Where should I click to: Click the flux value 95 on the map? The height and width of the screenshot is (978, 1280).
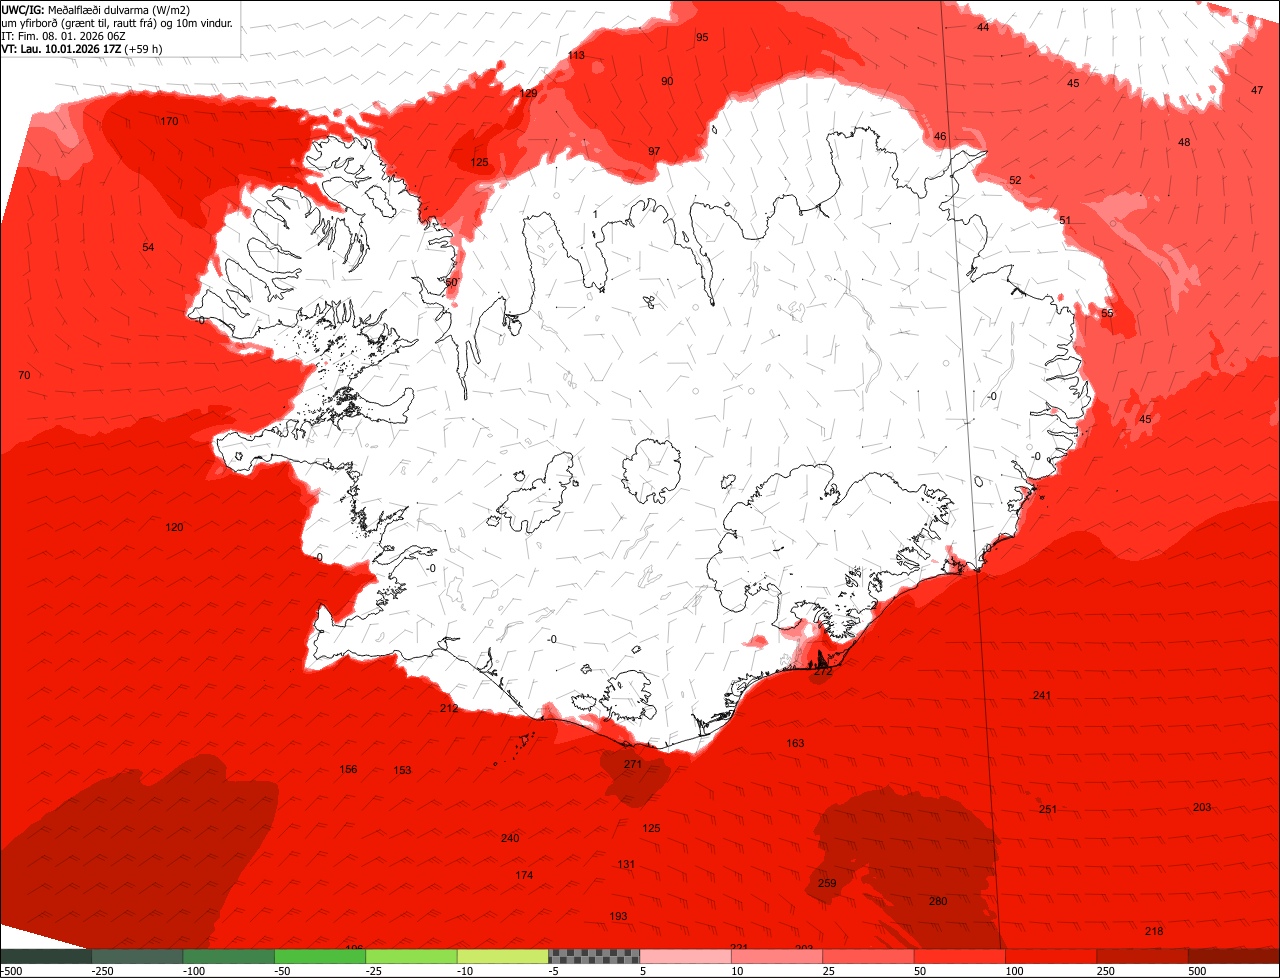tap(702, 37)
